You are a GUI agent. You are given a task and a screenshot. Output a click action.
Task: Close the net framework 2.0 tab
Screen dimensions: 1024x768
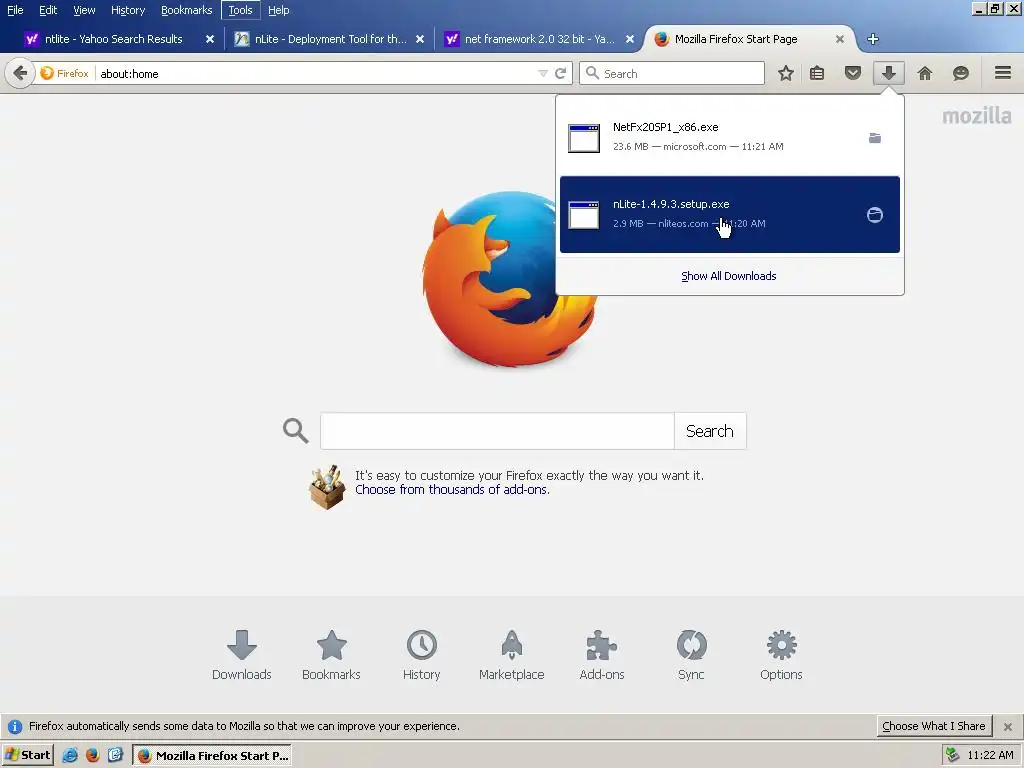tap(630, 39)
